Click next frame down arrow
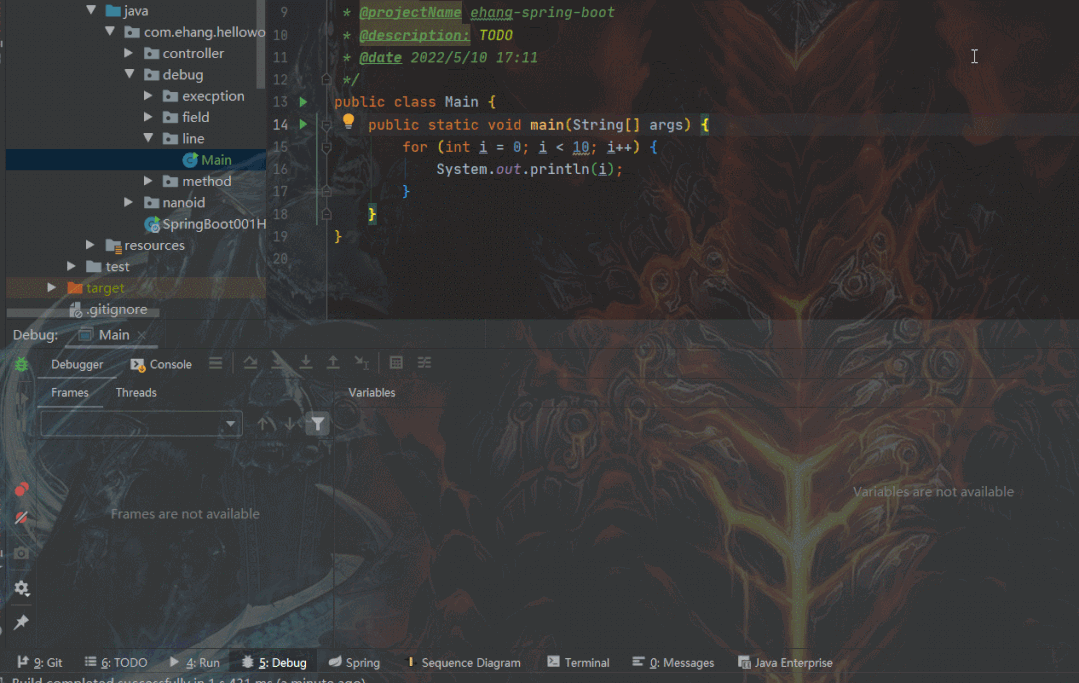This screenshot has height=683, width=1079. point(290,424)
